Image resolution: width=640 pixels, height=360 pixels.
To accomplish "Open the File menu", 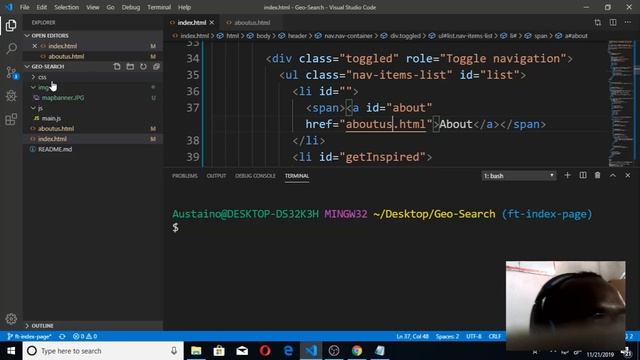I will (x=24, y=7).
